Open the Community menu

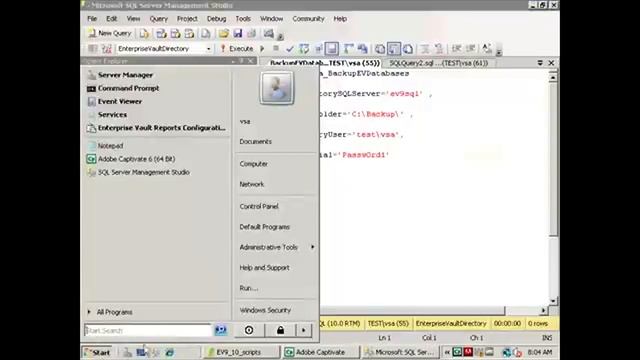[308, 19]
